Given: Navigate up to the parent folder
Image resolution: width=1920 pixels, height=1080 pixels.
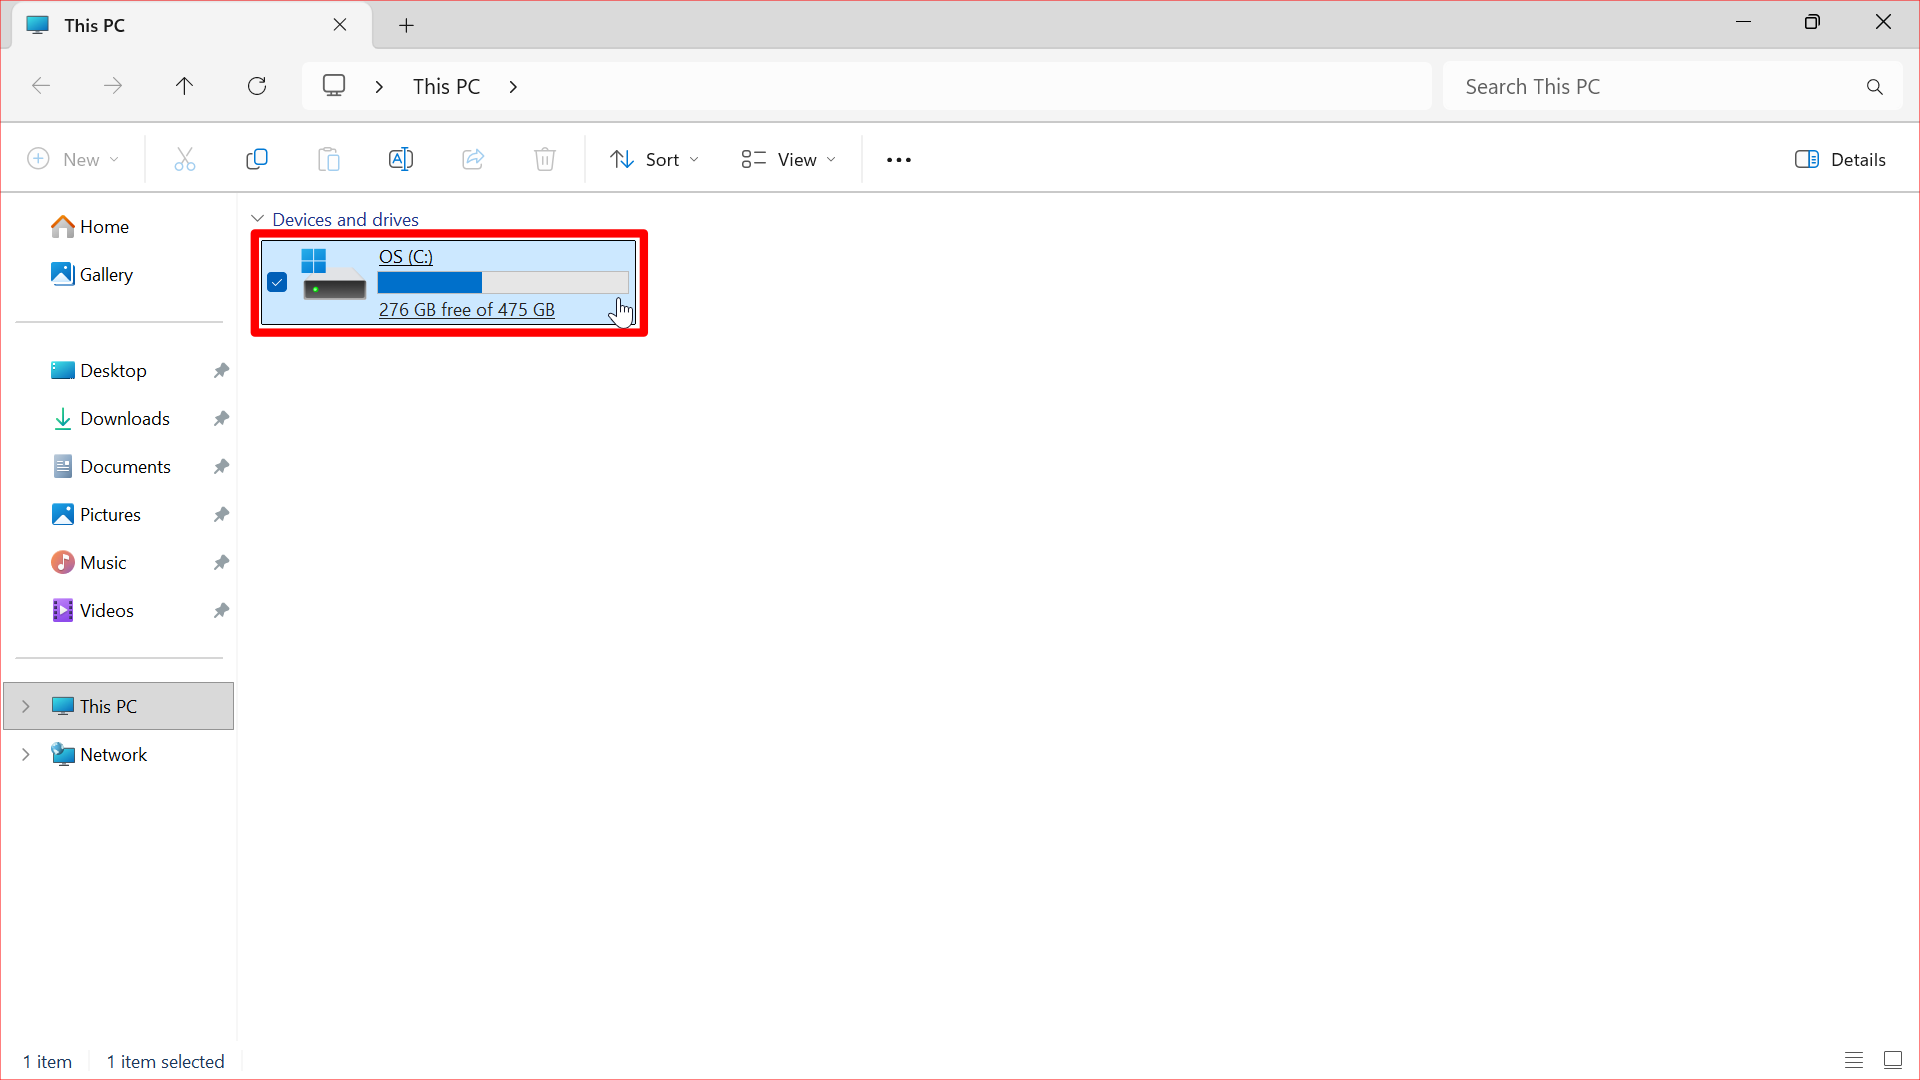Looking at the screenshot, I should [184, 86].
